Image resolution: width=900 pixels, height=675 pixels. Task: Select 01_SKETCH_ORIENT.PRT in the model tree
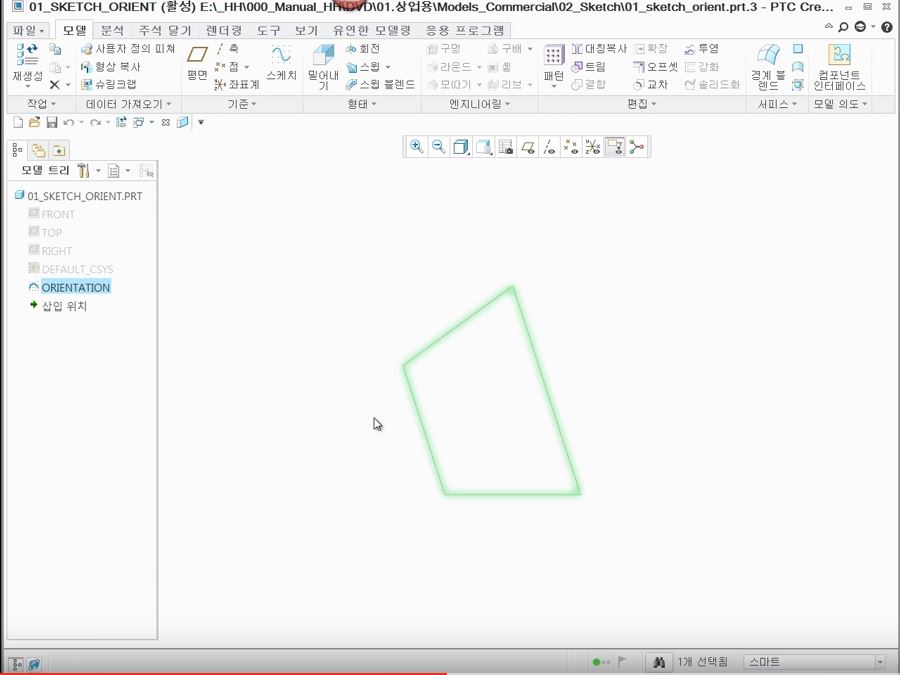84,196
